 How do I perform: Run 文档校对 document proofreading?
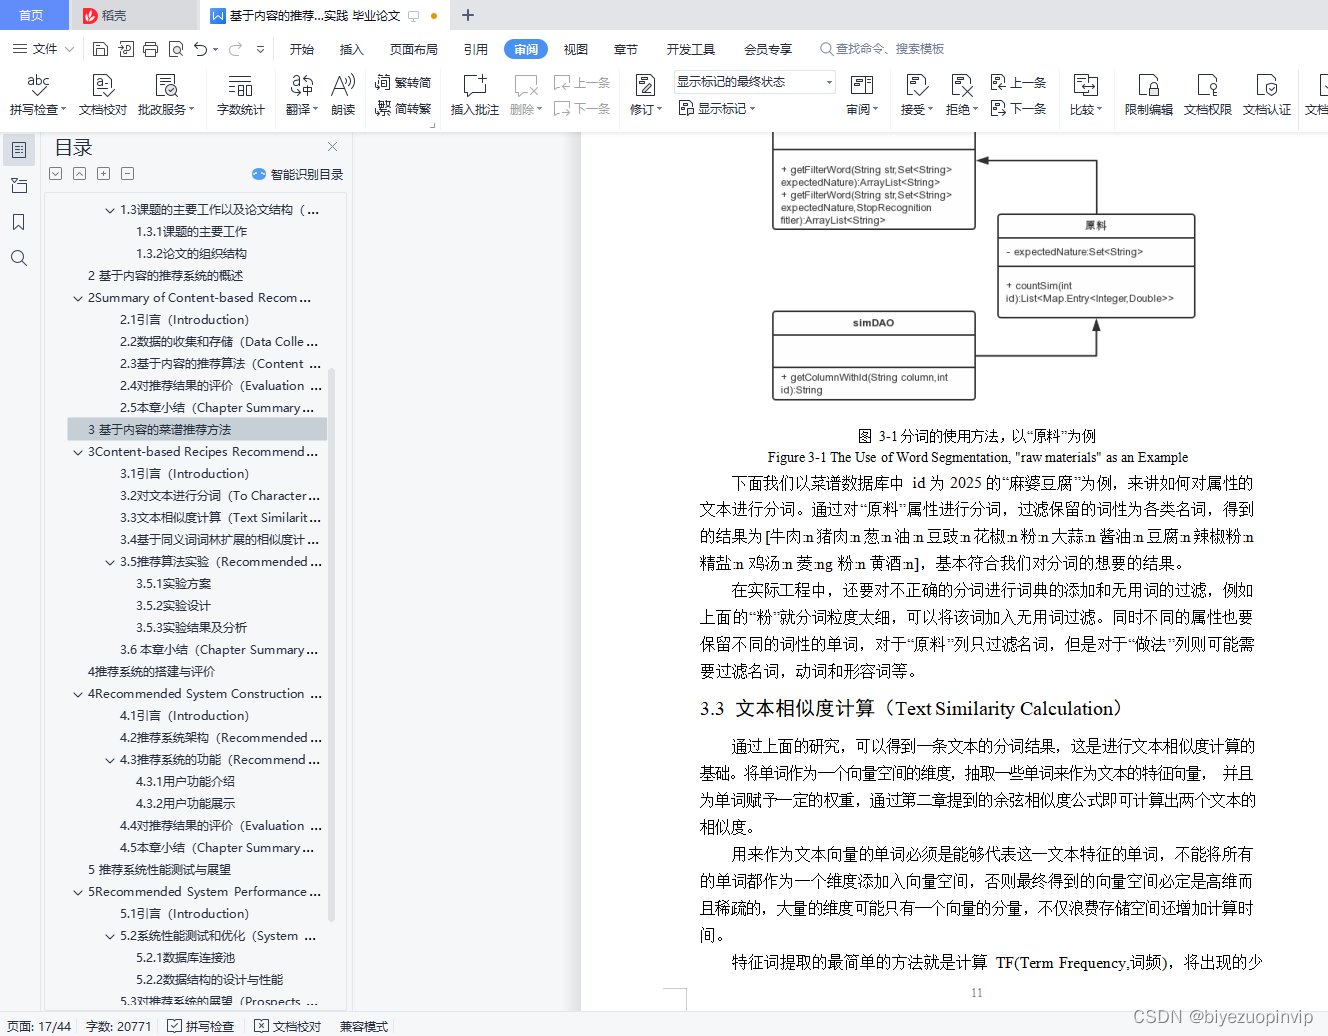coord(103,95)
